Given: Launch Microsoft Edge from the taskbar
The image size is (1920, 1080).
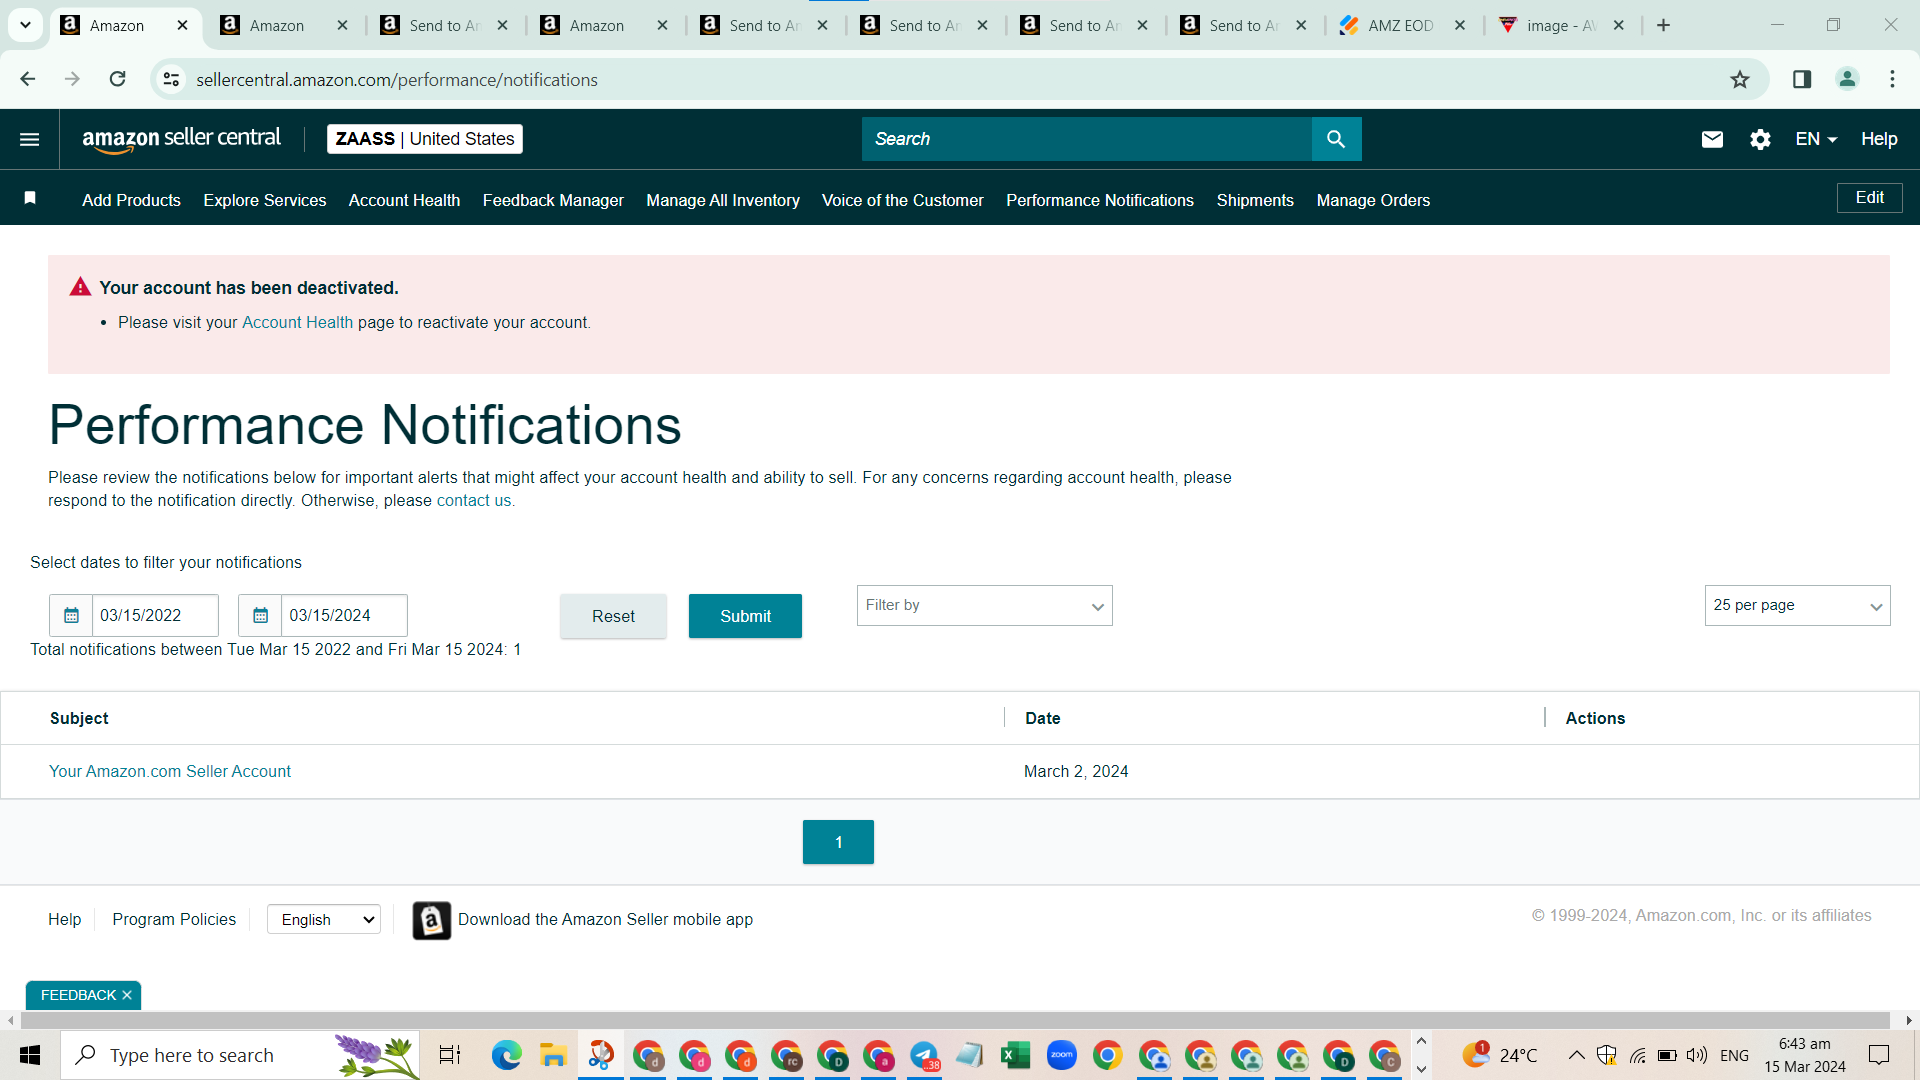Looking at the screenshot, I should (507, 1055).
